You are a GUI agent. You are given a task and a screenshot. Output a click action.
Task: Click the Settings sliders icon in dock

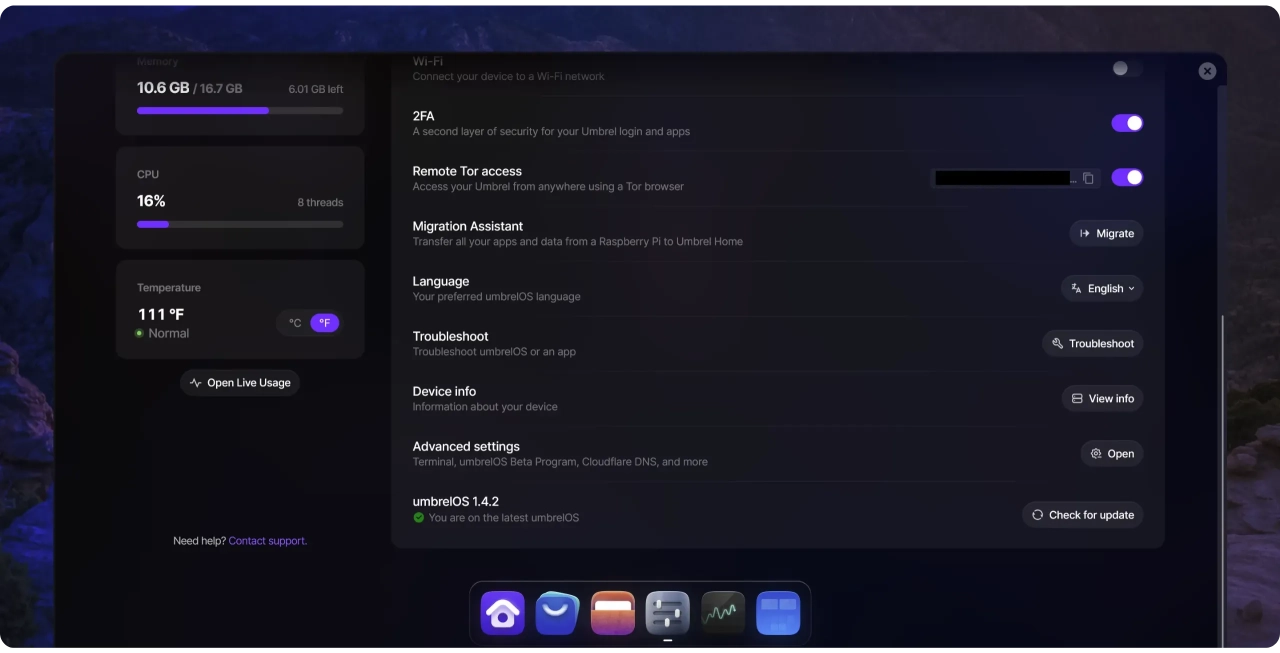click(x=667, y=613)
